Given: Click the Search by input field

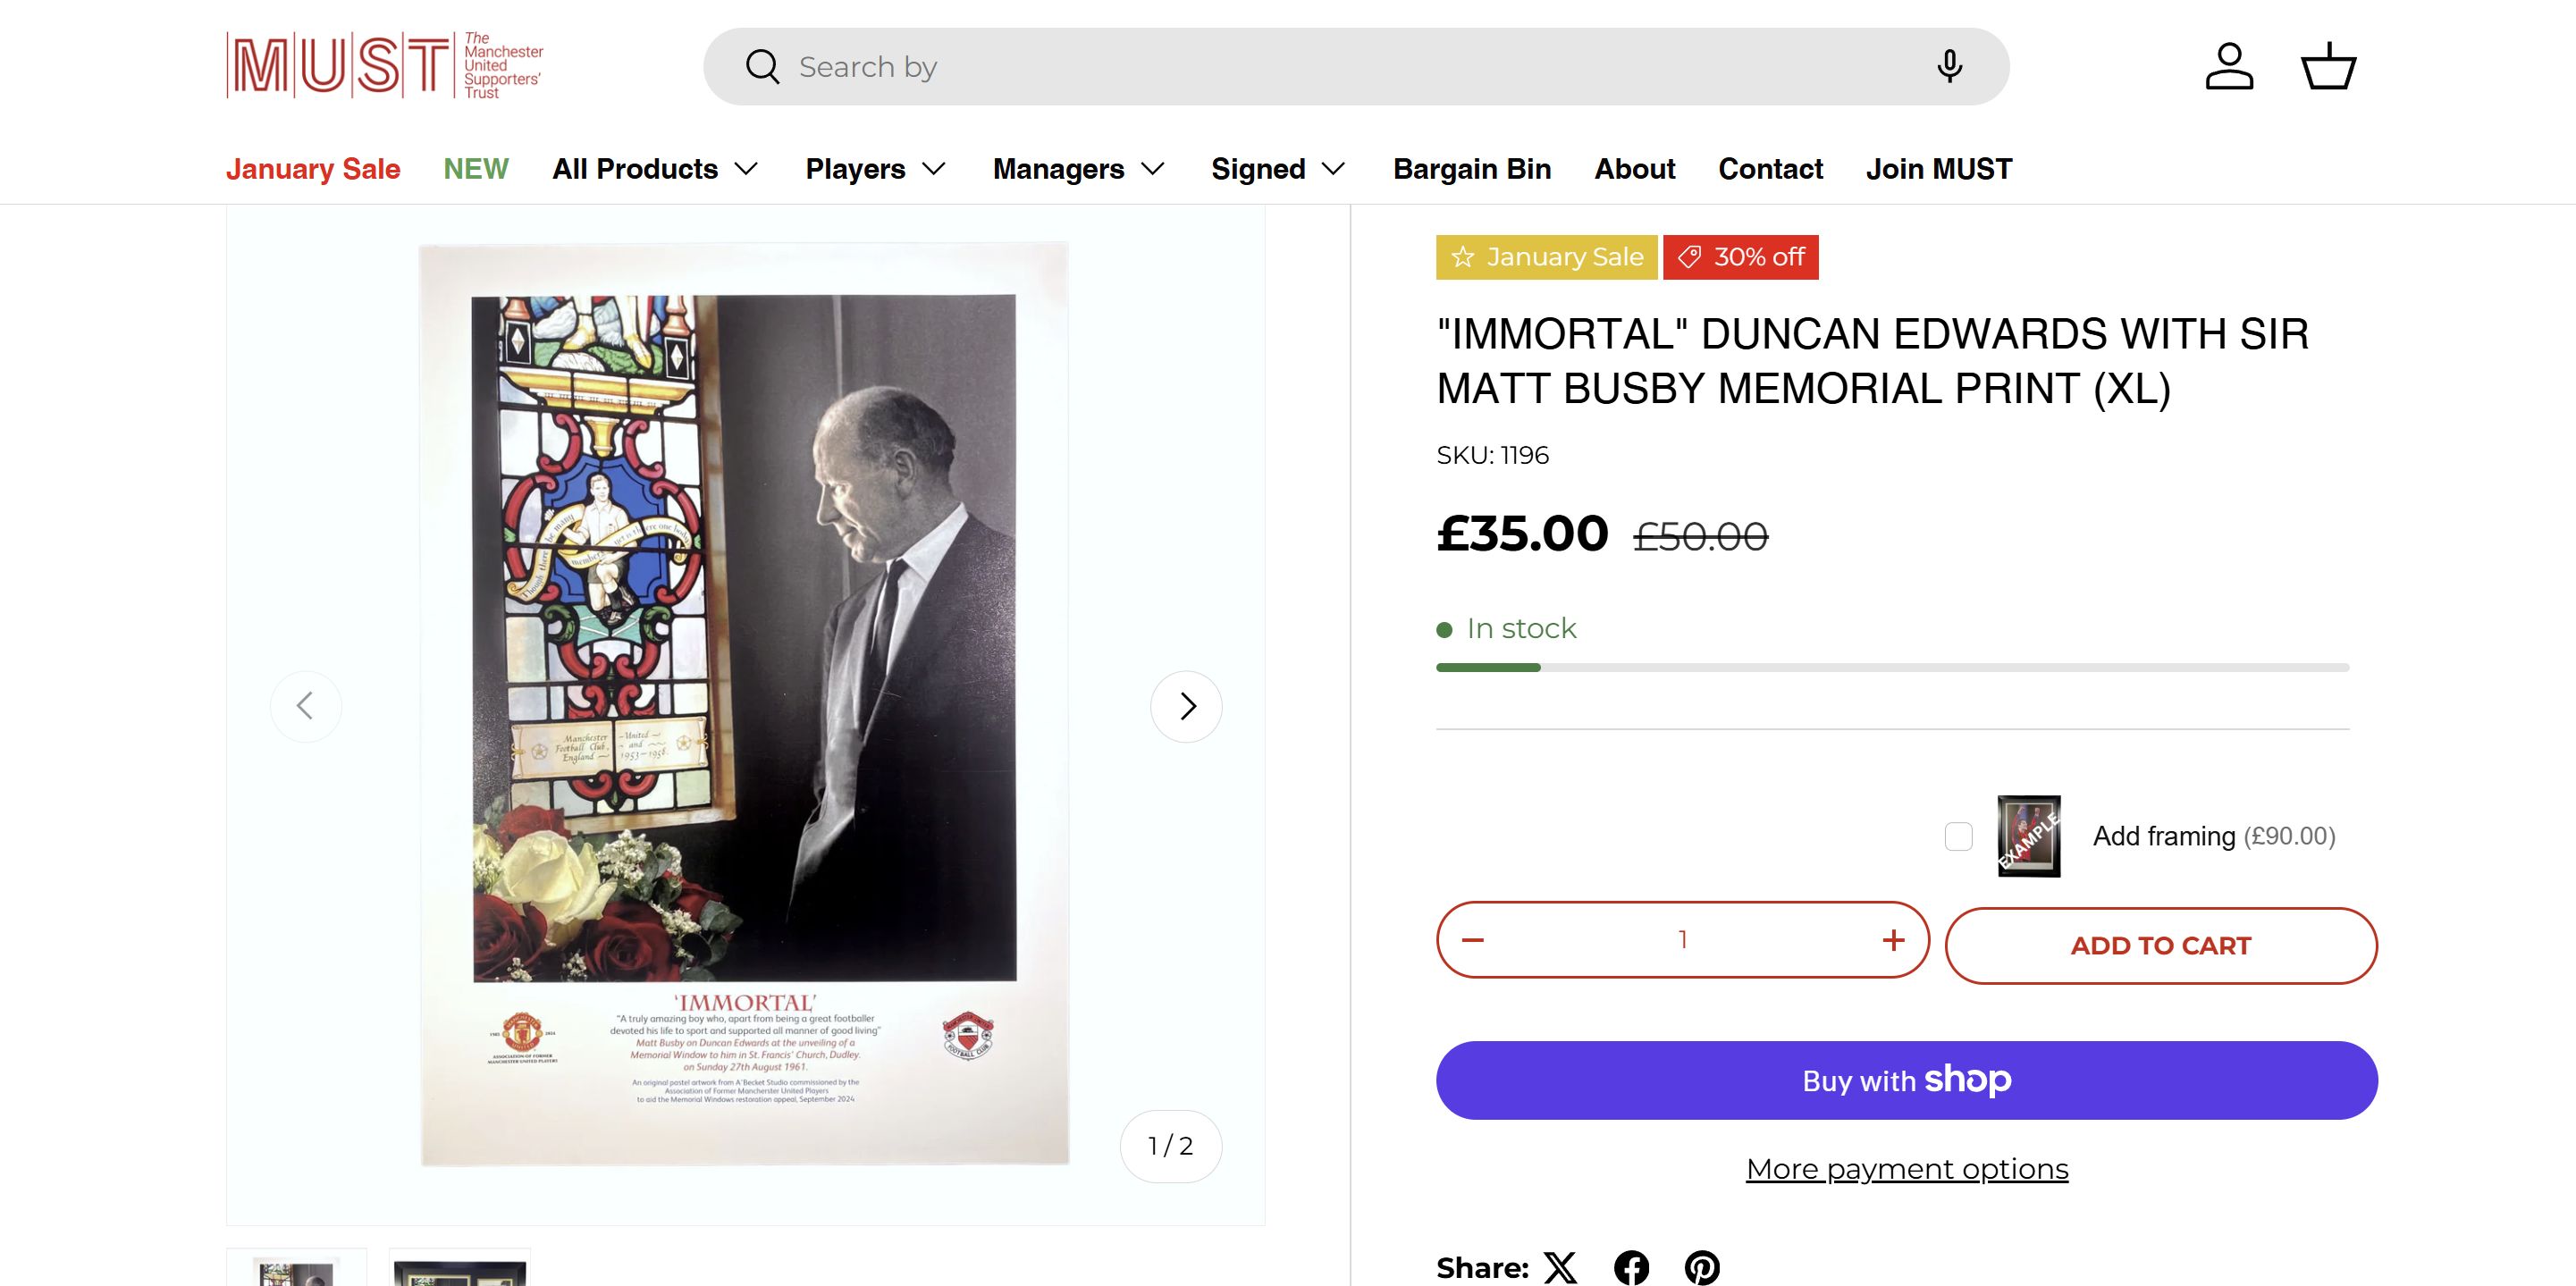Looking at the screenshot, I should pyautogui.click(x=1340, y=66).
